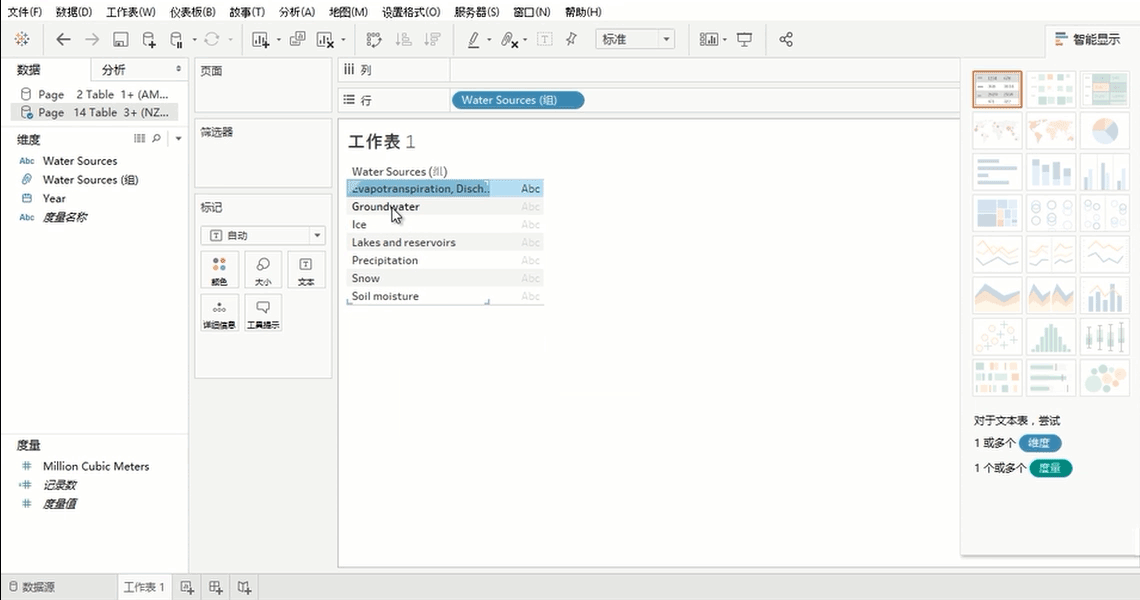This screenshot has height=600, width=1140.
Task: Open the 分析(A) menu
Action: coord(296,12)
